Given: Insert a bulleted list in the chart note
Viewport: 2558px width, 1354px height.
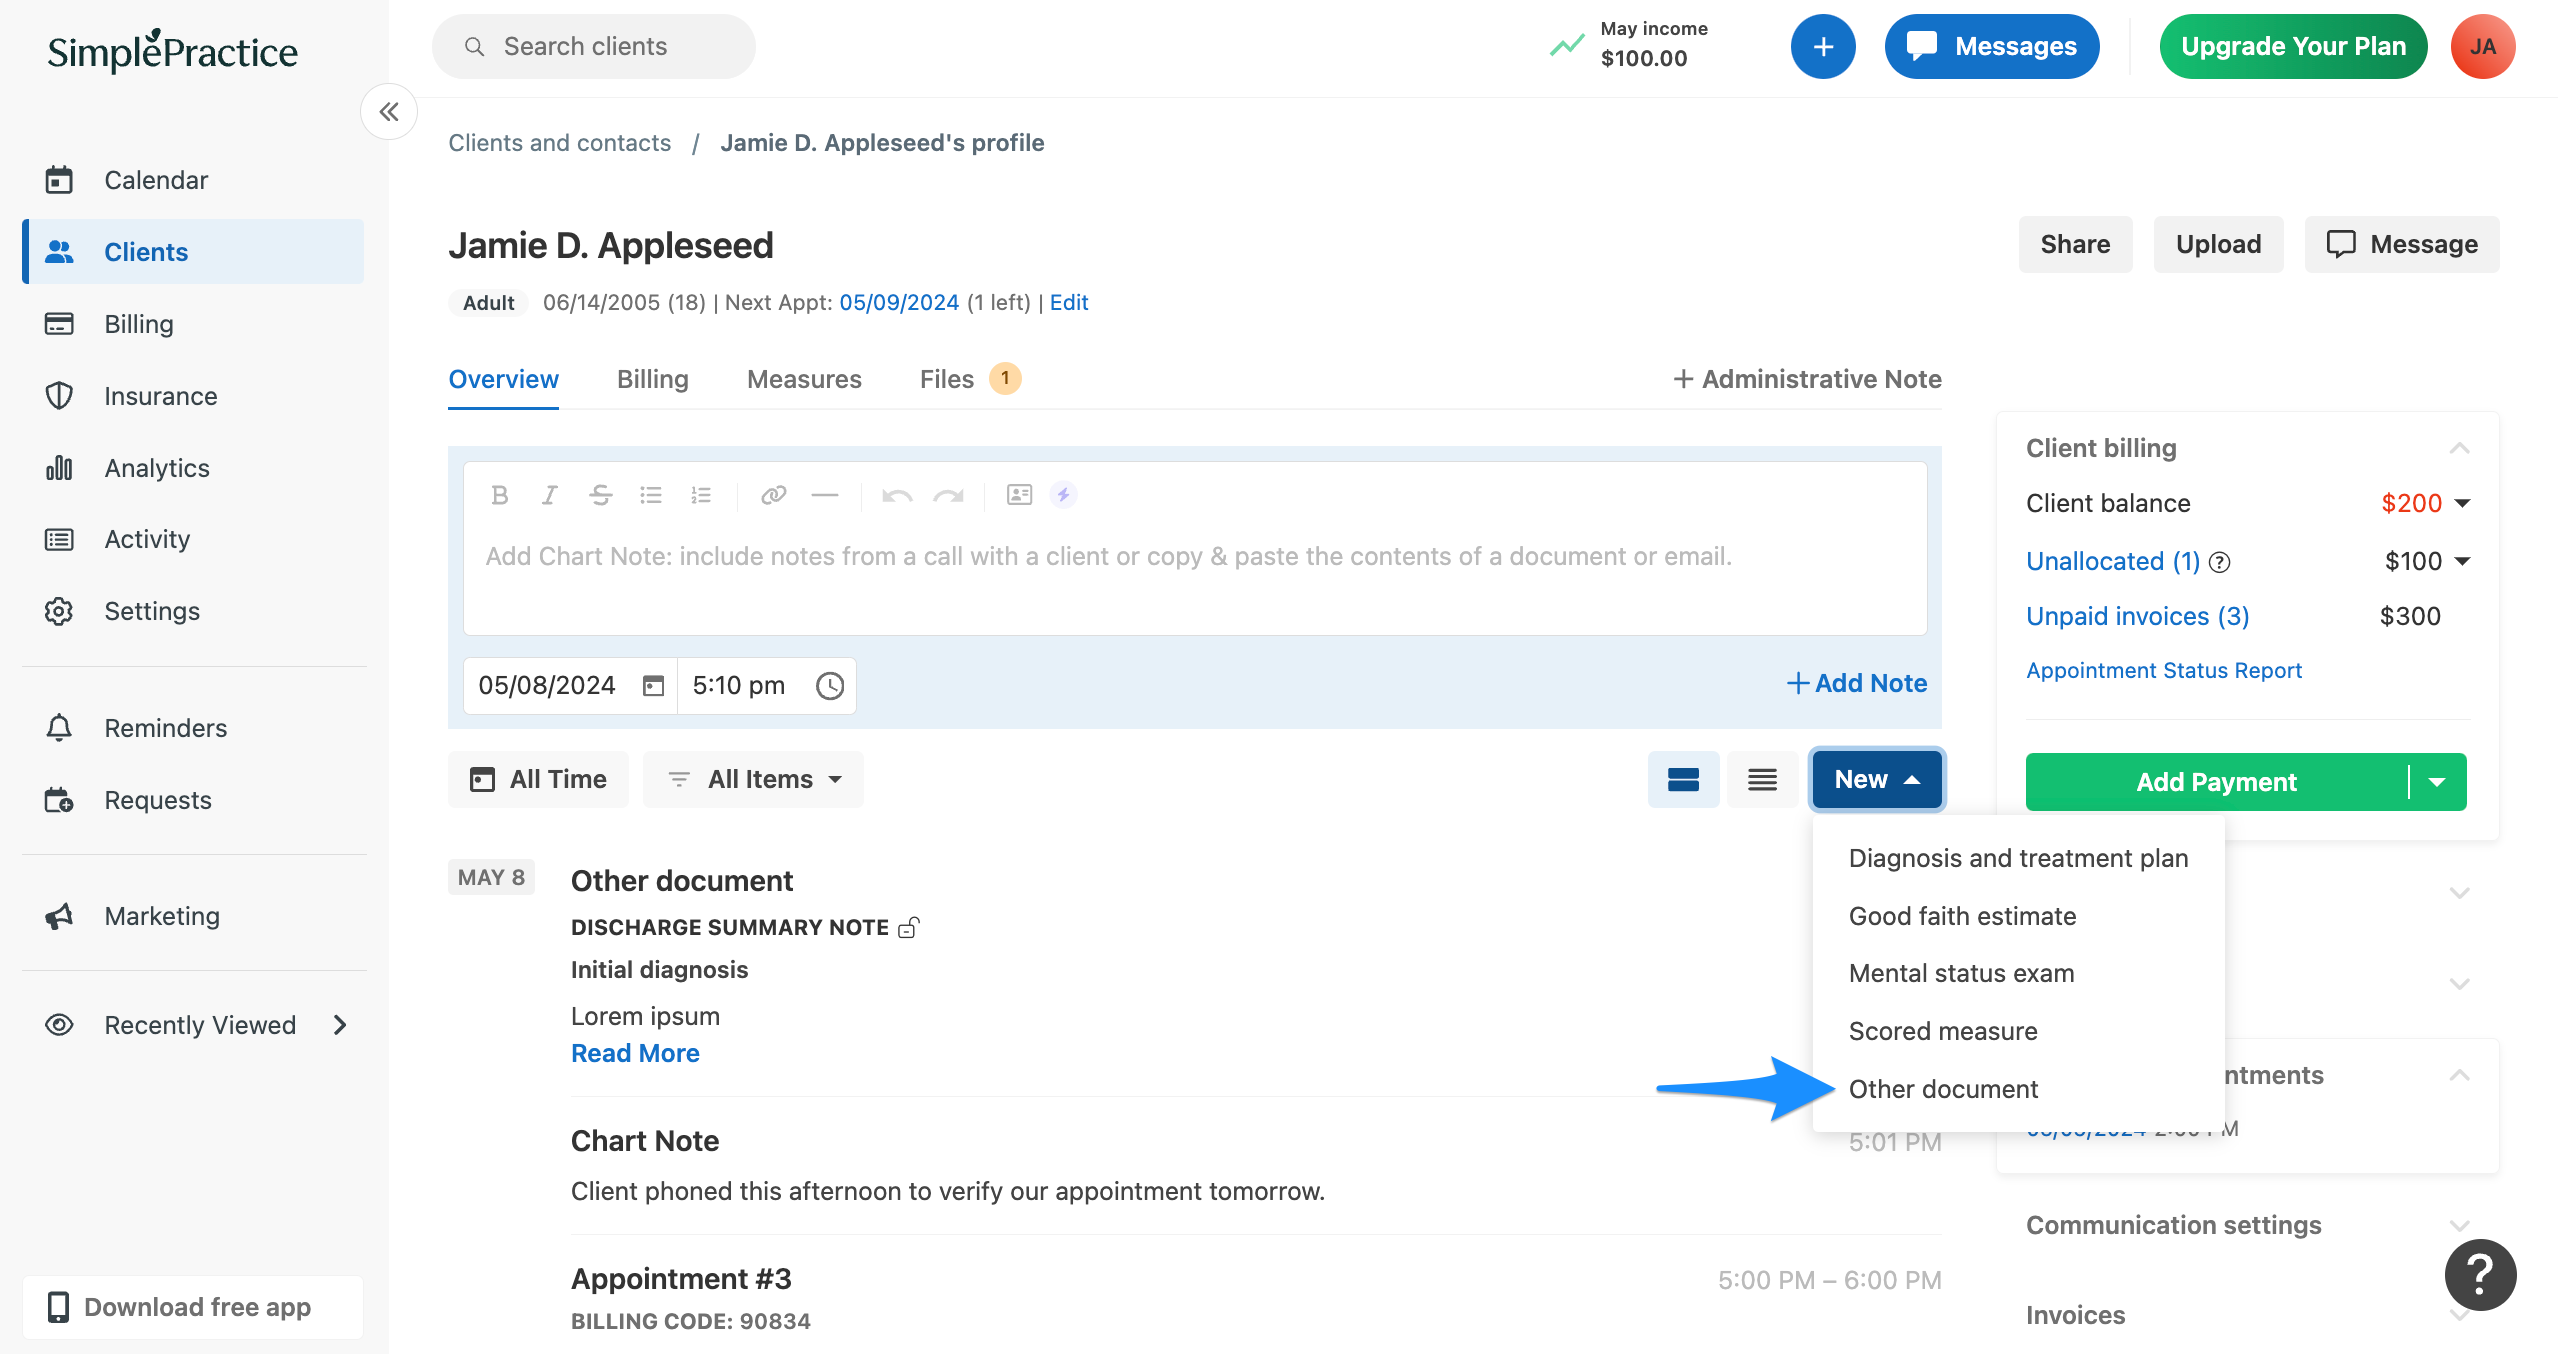Looking at the screenshot, I should click(x=651, y=495).
